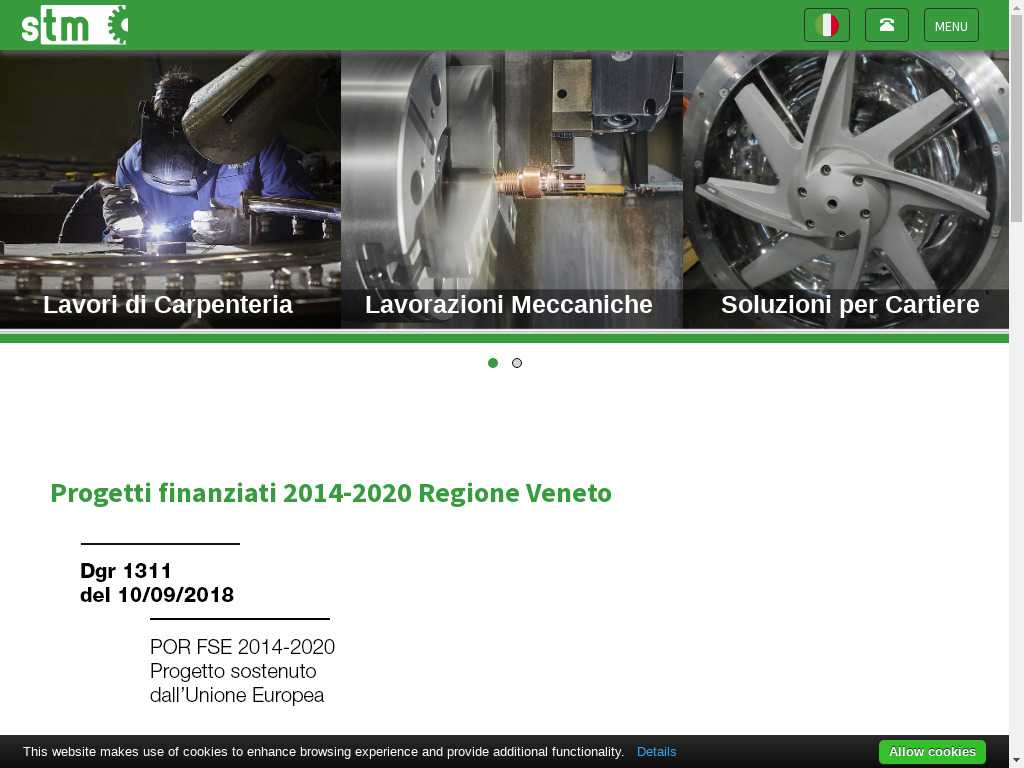Screen dimensions: 1024x768
Task: Open the Lavorazioni Meccaniche slide
Action: [x=511, y=189]
